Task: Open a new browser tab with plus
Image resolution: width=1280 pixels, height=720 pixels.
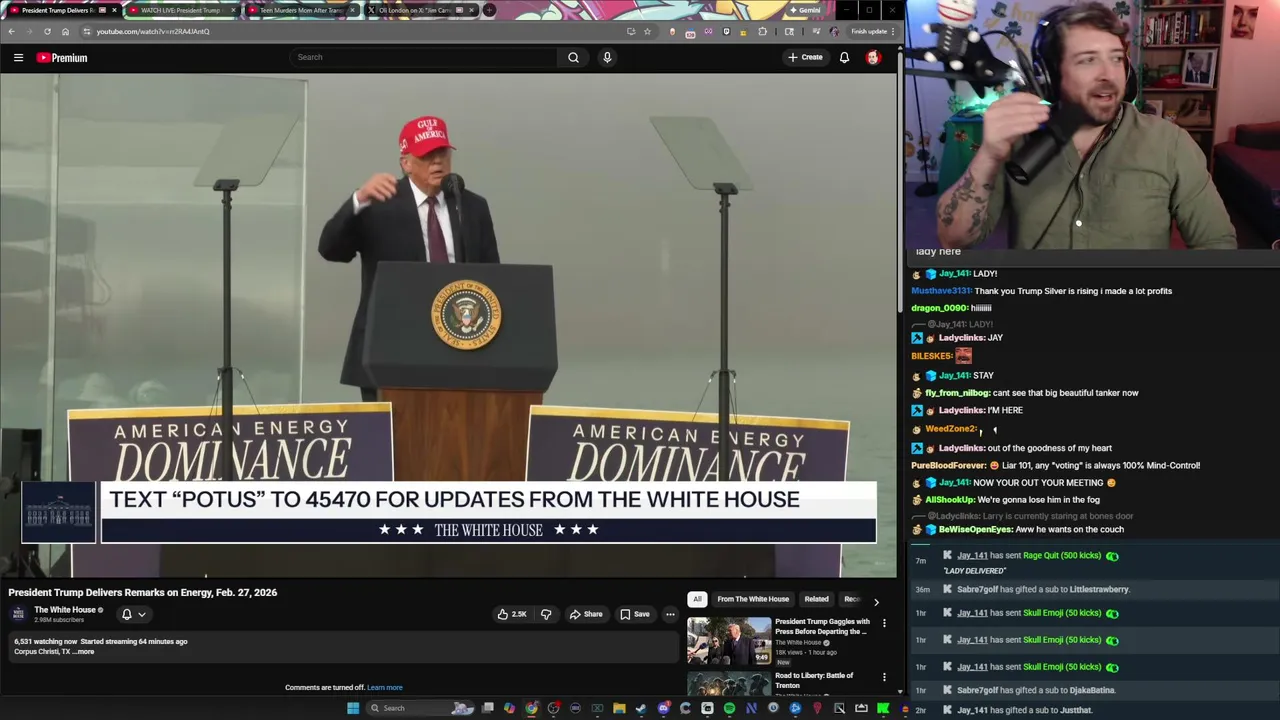Action: (489, 10)
